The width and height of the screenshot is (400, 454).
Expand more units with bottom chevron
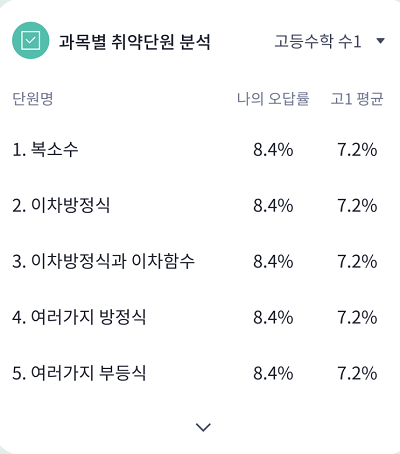click(203, 427)
